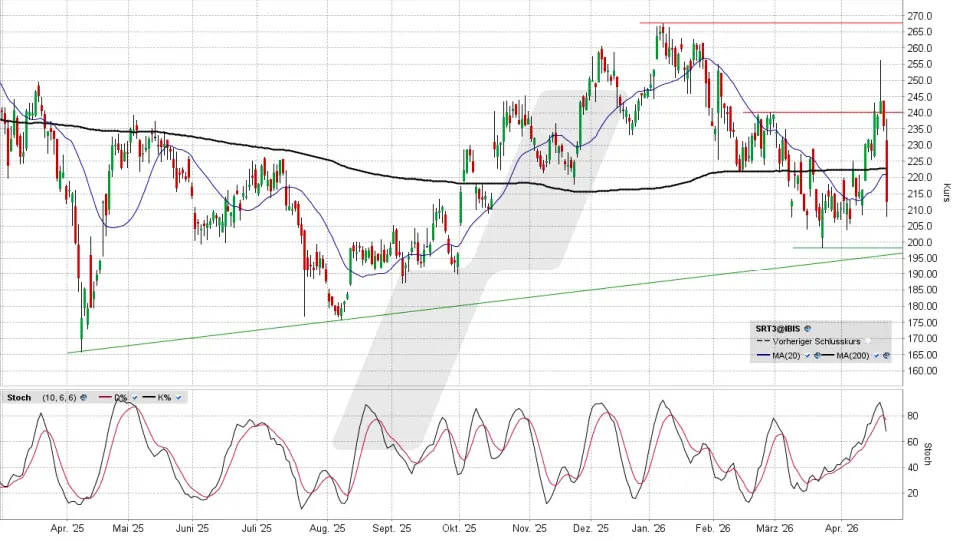Screen dimensions: 960x540
Task: Click the MA(200) legend label
Action: click(x=853, y=356)
